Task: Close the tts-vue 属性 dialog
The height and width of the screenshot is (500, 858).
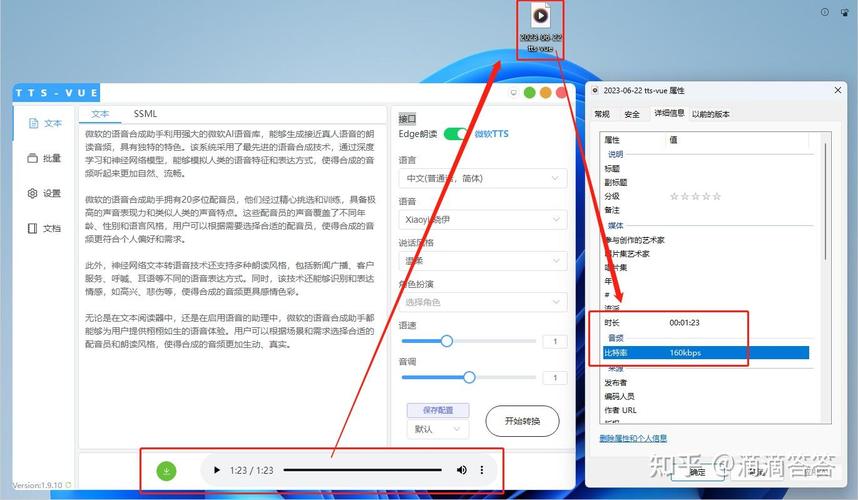Action: click(x=838, y=90)
